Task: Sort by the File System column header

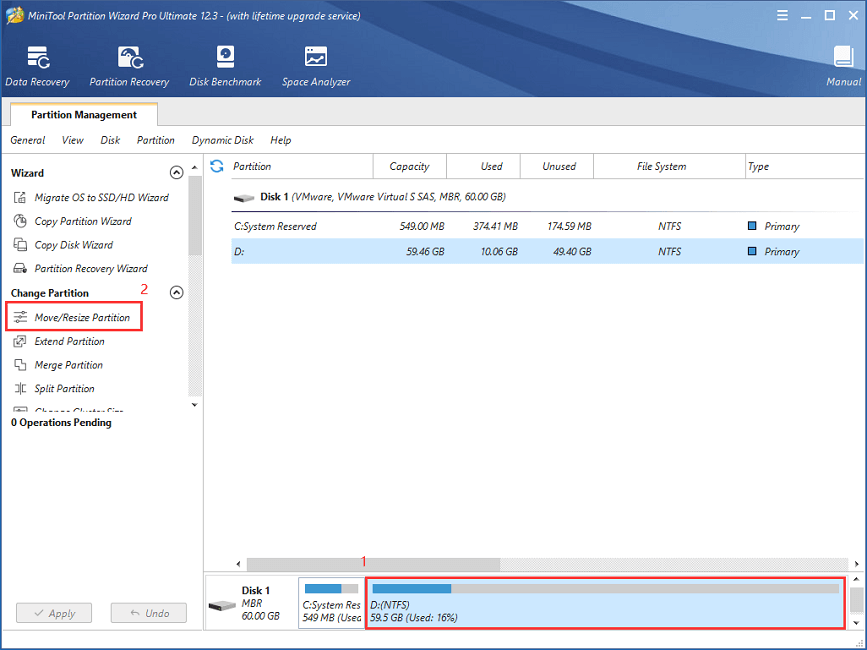Action: pyautogui.click(x=670, y=166)
